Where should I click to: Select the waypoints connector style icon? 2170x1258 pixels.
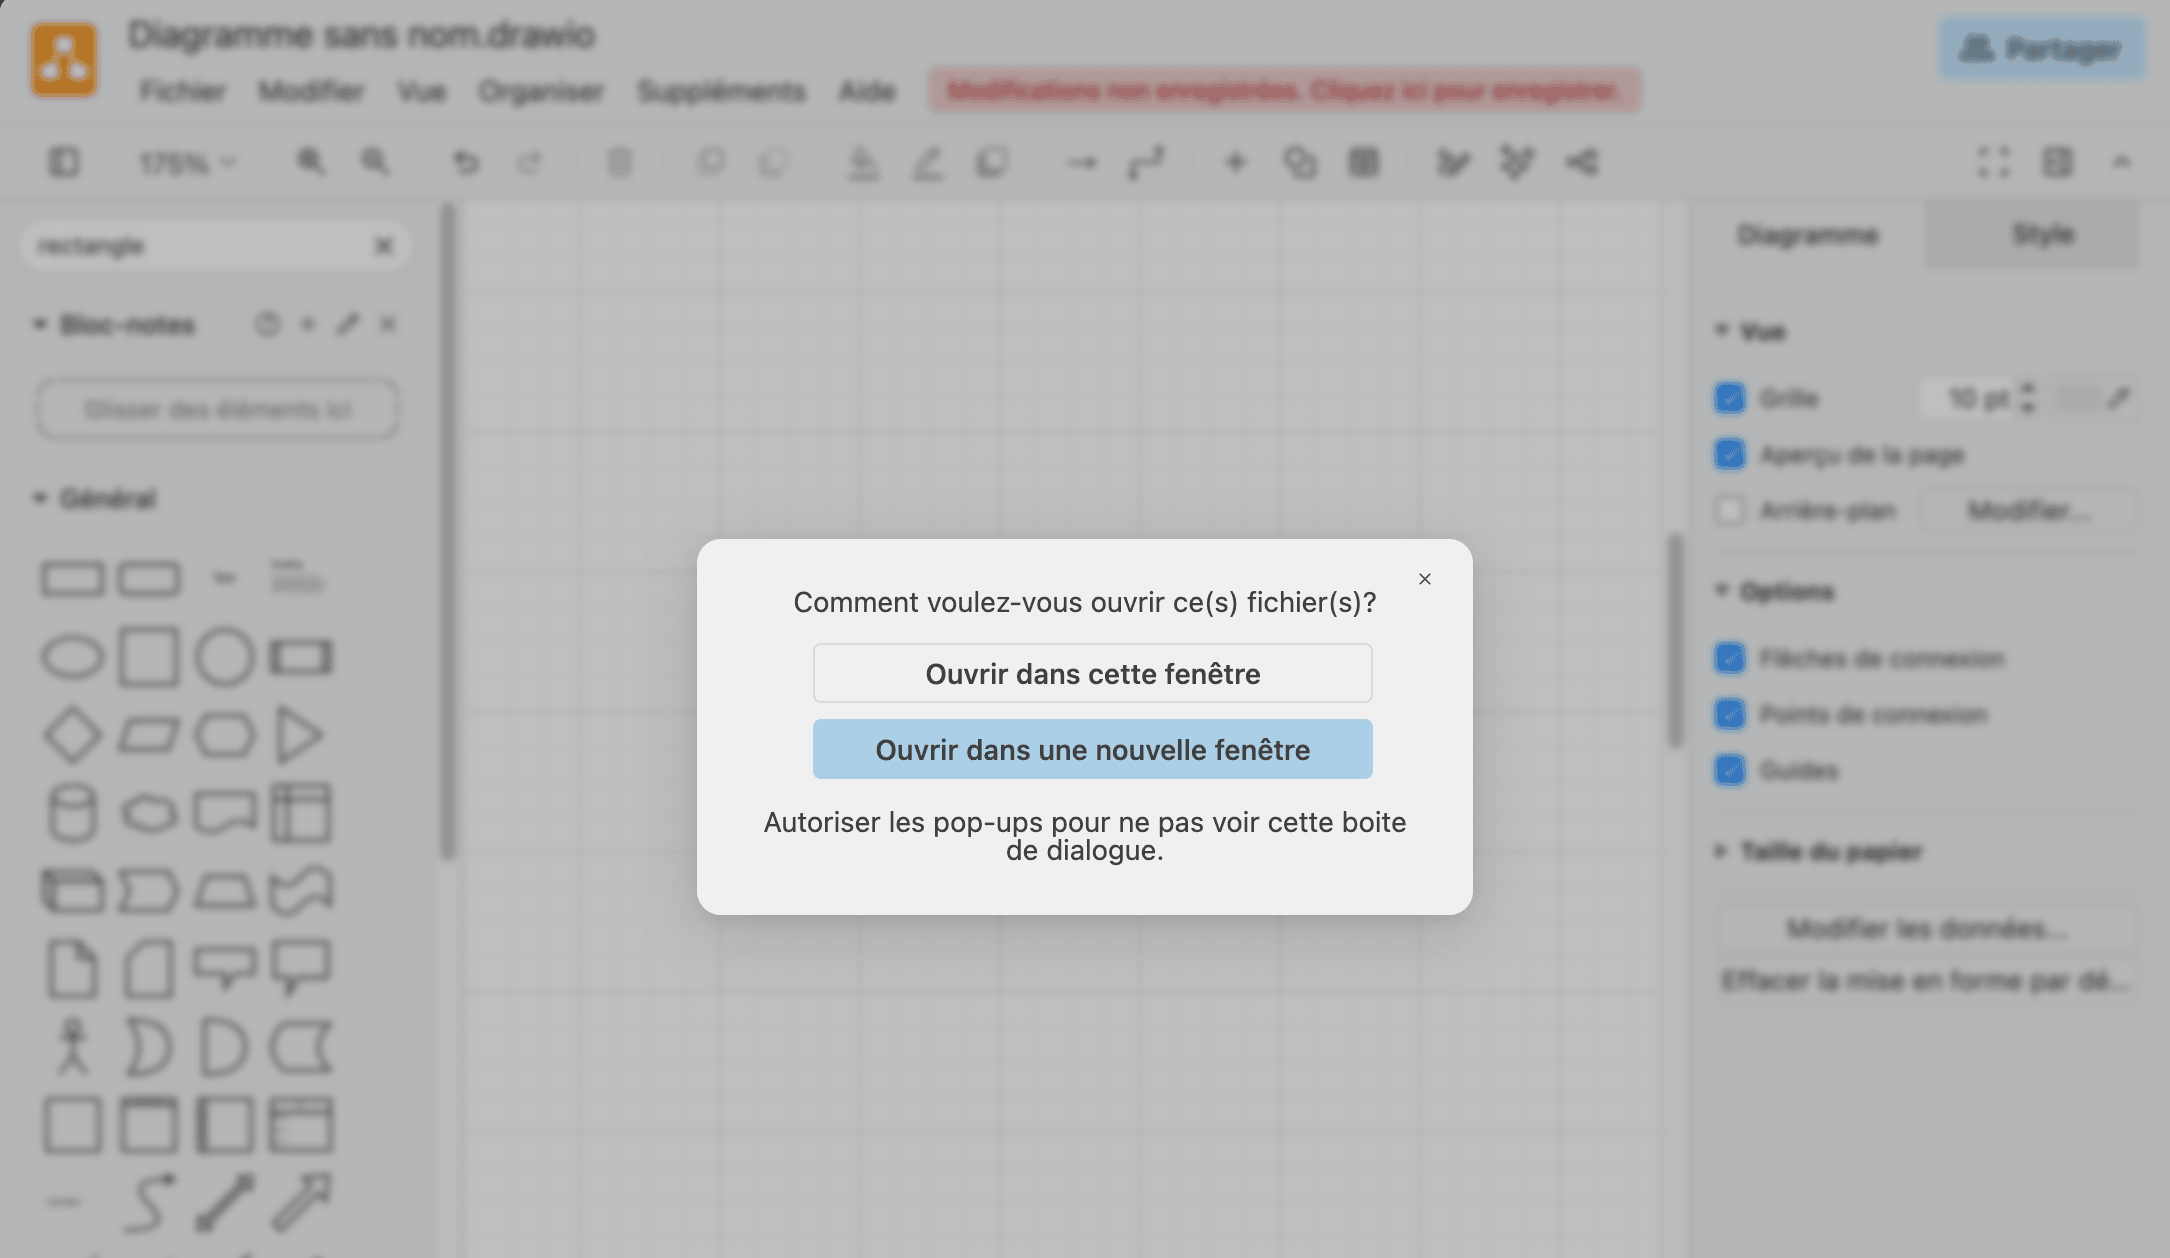[1146, 162]
